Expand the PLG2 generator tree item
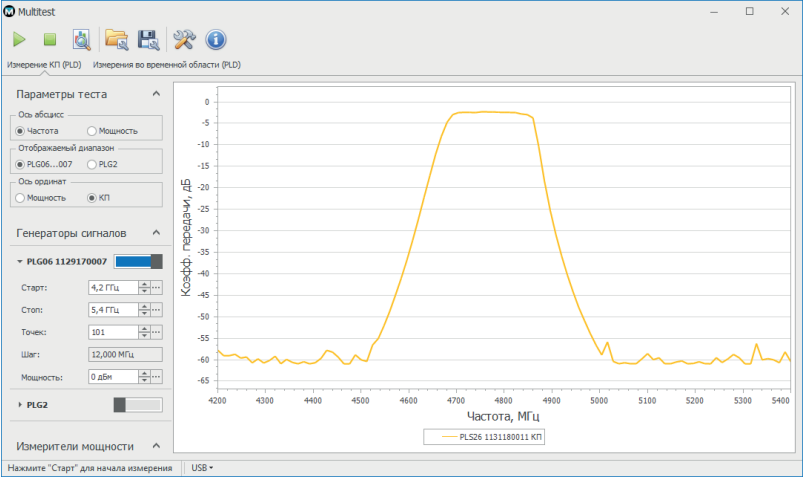This screenshot has width=803, height=477. (20, 405)
